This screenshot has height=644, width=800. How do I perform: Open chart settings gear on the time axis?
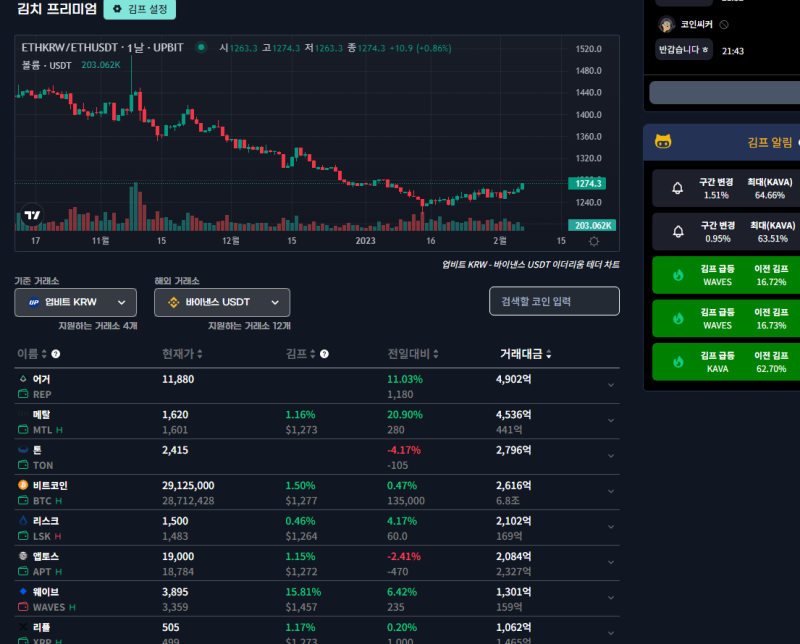click(594, 241)
